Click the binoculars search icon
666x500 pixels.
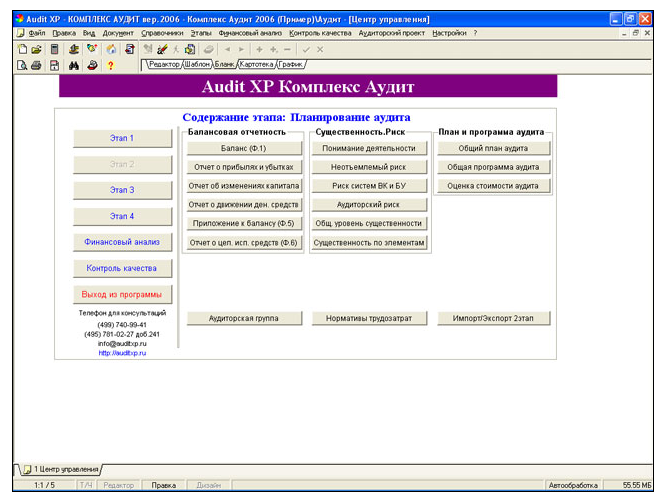coord(74,65)
